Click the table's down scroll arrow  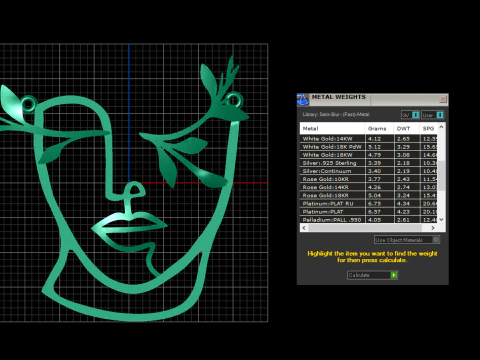coord(441,219)
